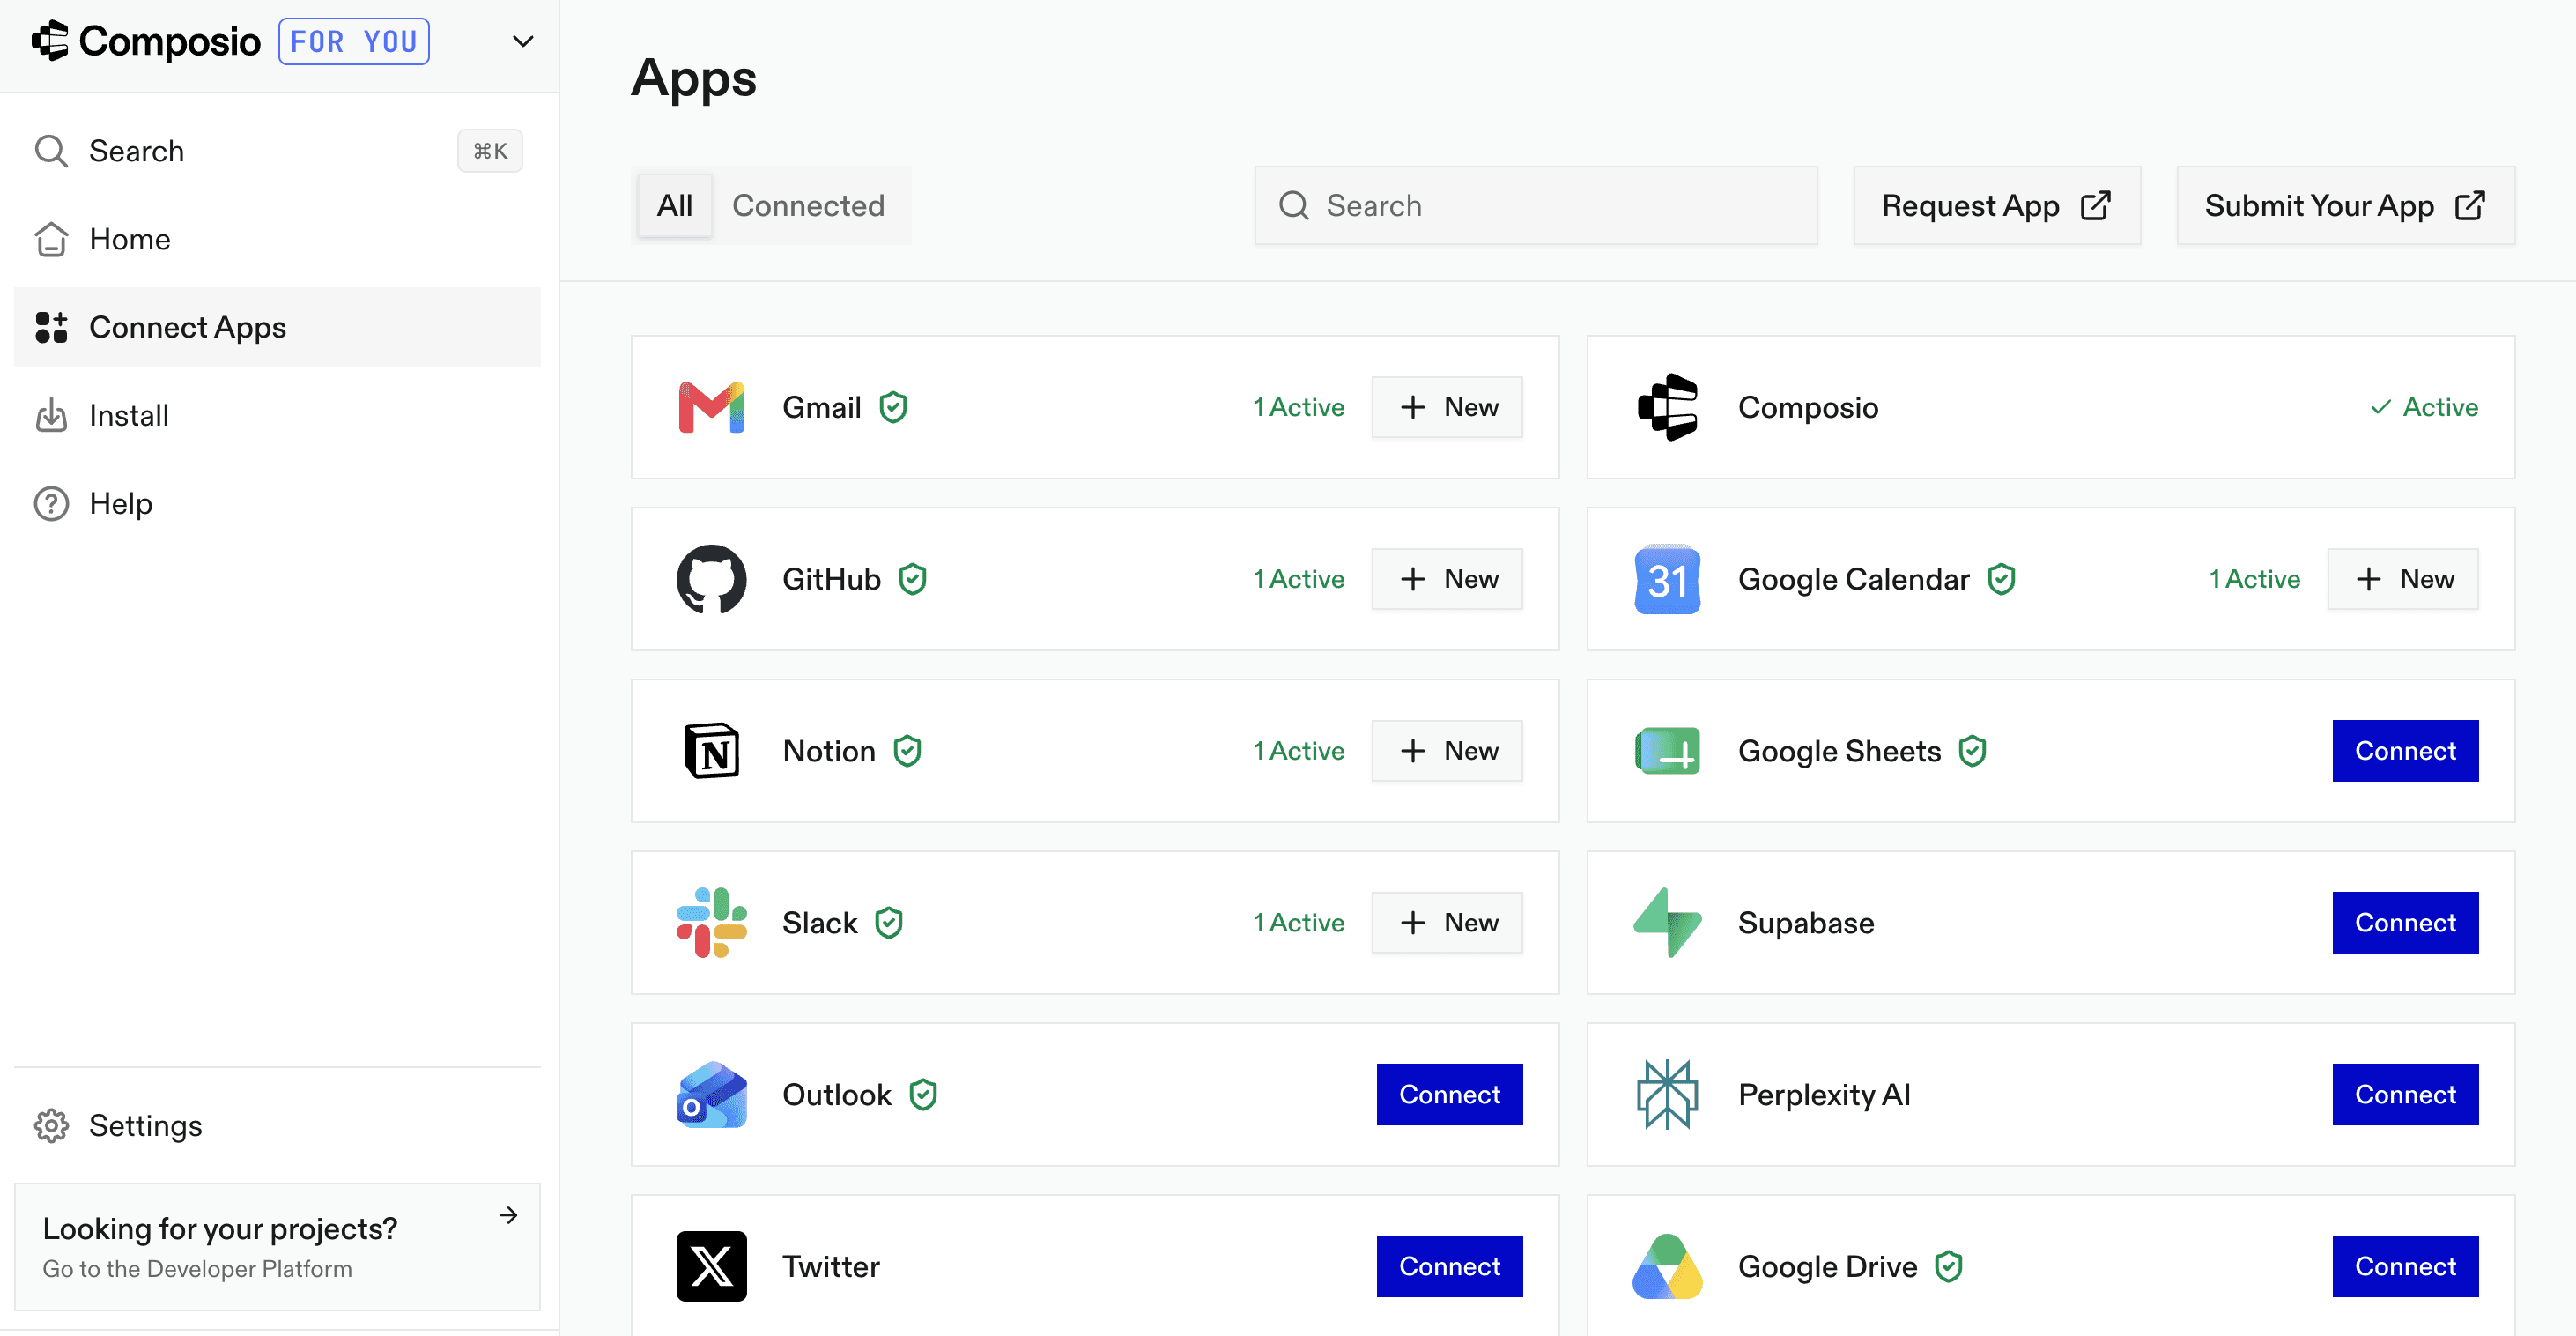This screenshot has height=1336, width=2576.
Task: Click the Connect Apps grid-plus icon
Action: [51, 327]
